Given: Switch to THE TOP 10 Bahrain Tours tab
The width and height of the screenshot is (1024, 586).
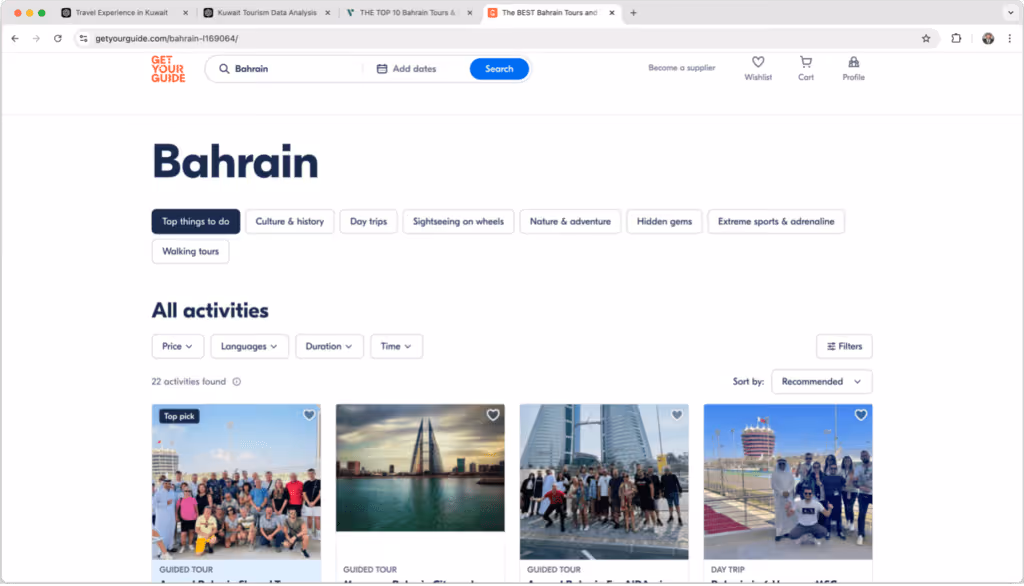Looking at the screenshot, I should pos(408,12).
